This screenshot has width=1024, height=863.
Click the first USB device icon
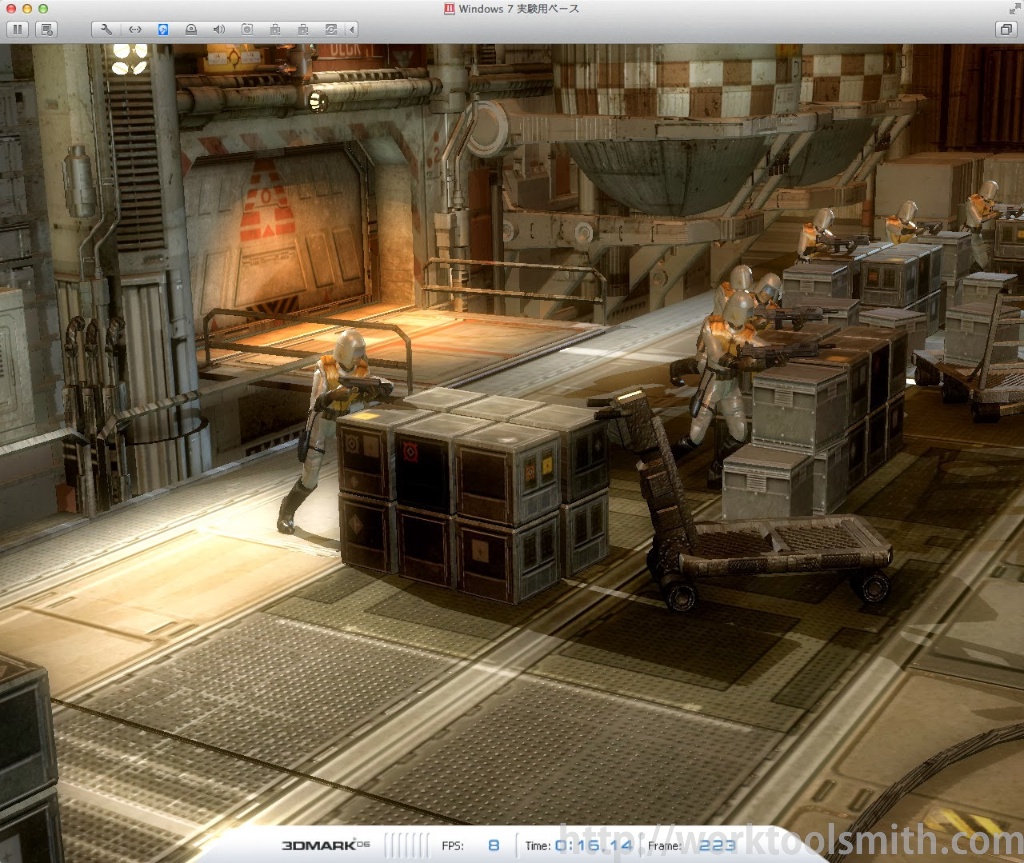(275, 29)
